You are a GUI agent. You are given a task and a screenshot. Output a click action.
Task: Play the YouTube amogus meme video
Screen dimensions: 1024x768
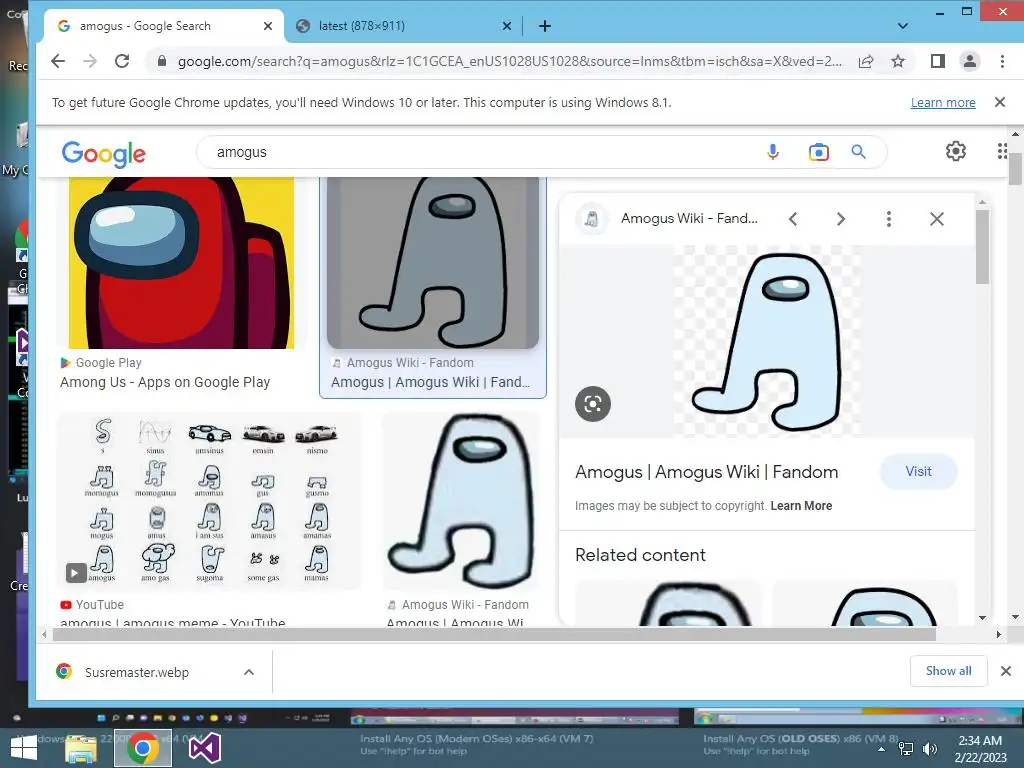[x=76, y=573]
